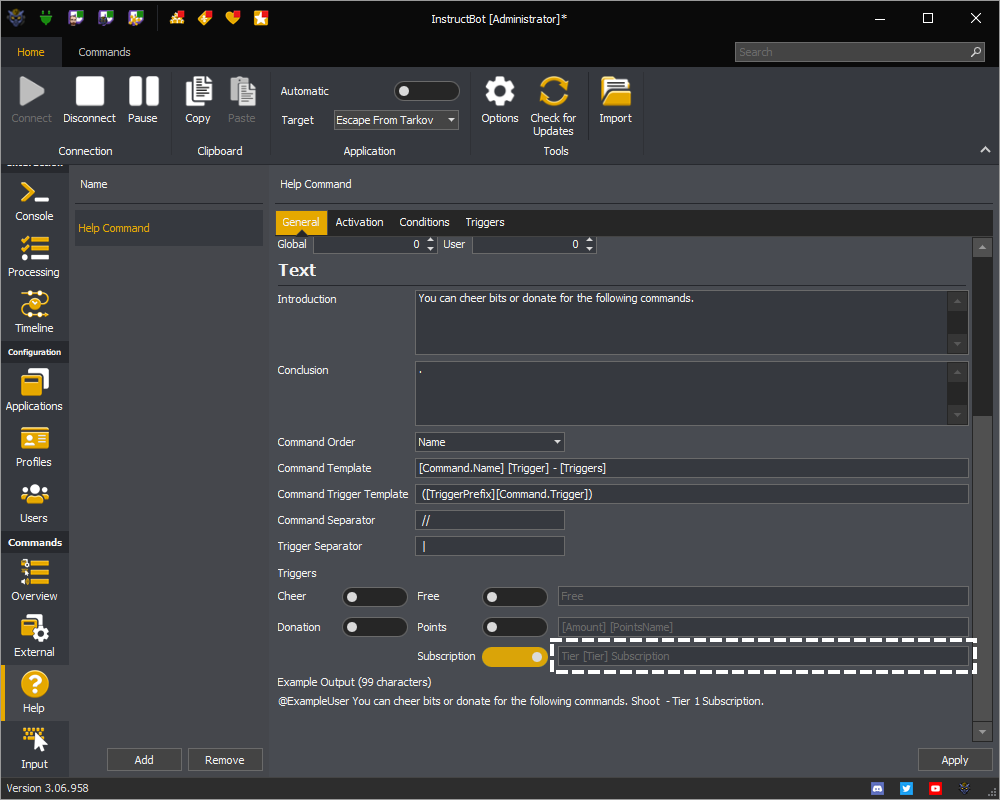The height and width of the screenshot is (800, 1000).
Task: Click the Command Trigger Template field
Action: pyautogui.click(x=691, y=494)
